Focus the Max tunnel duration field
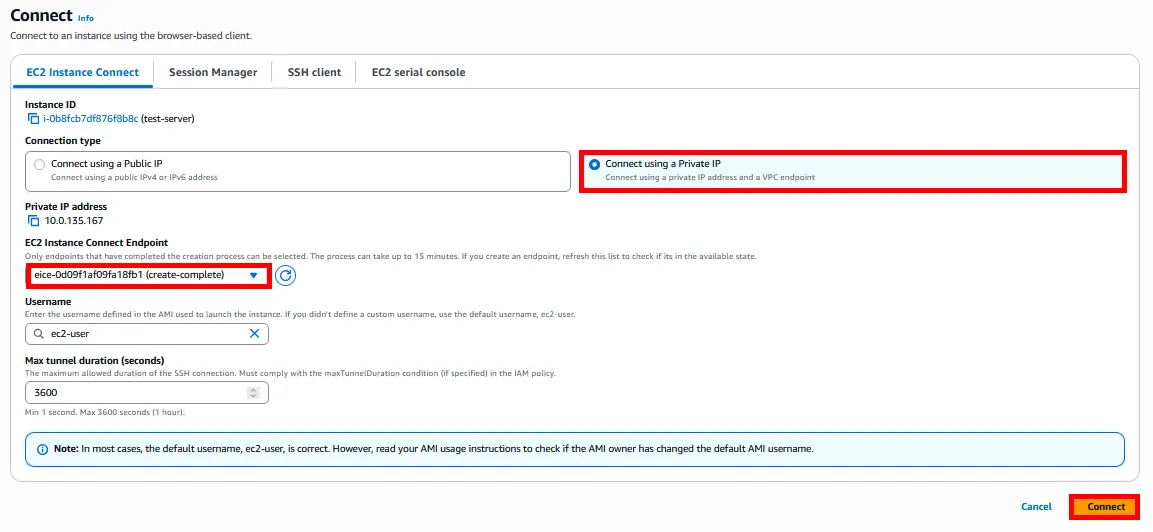 tap(146, 393)
